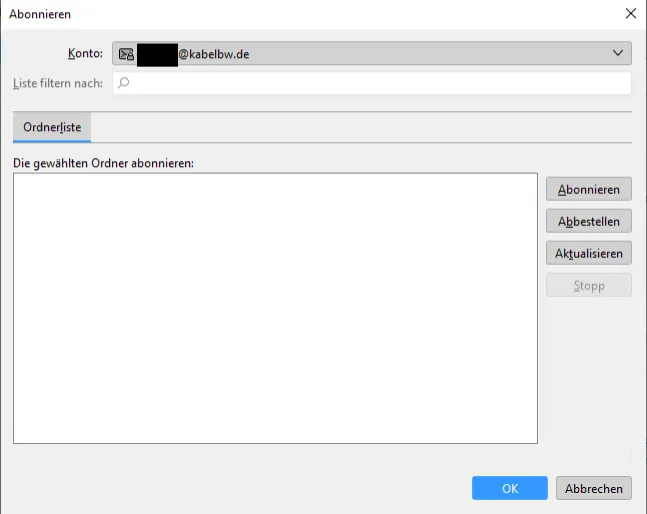The width and height of the screenshot is (647, 514).
Task: Click Aktualisieren to refresh the folder list
Action: (x=589, y=253)
